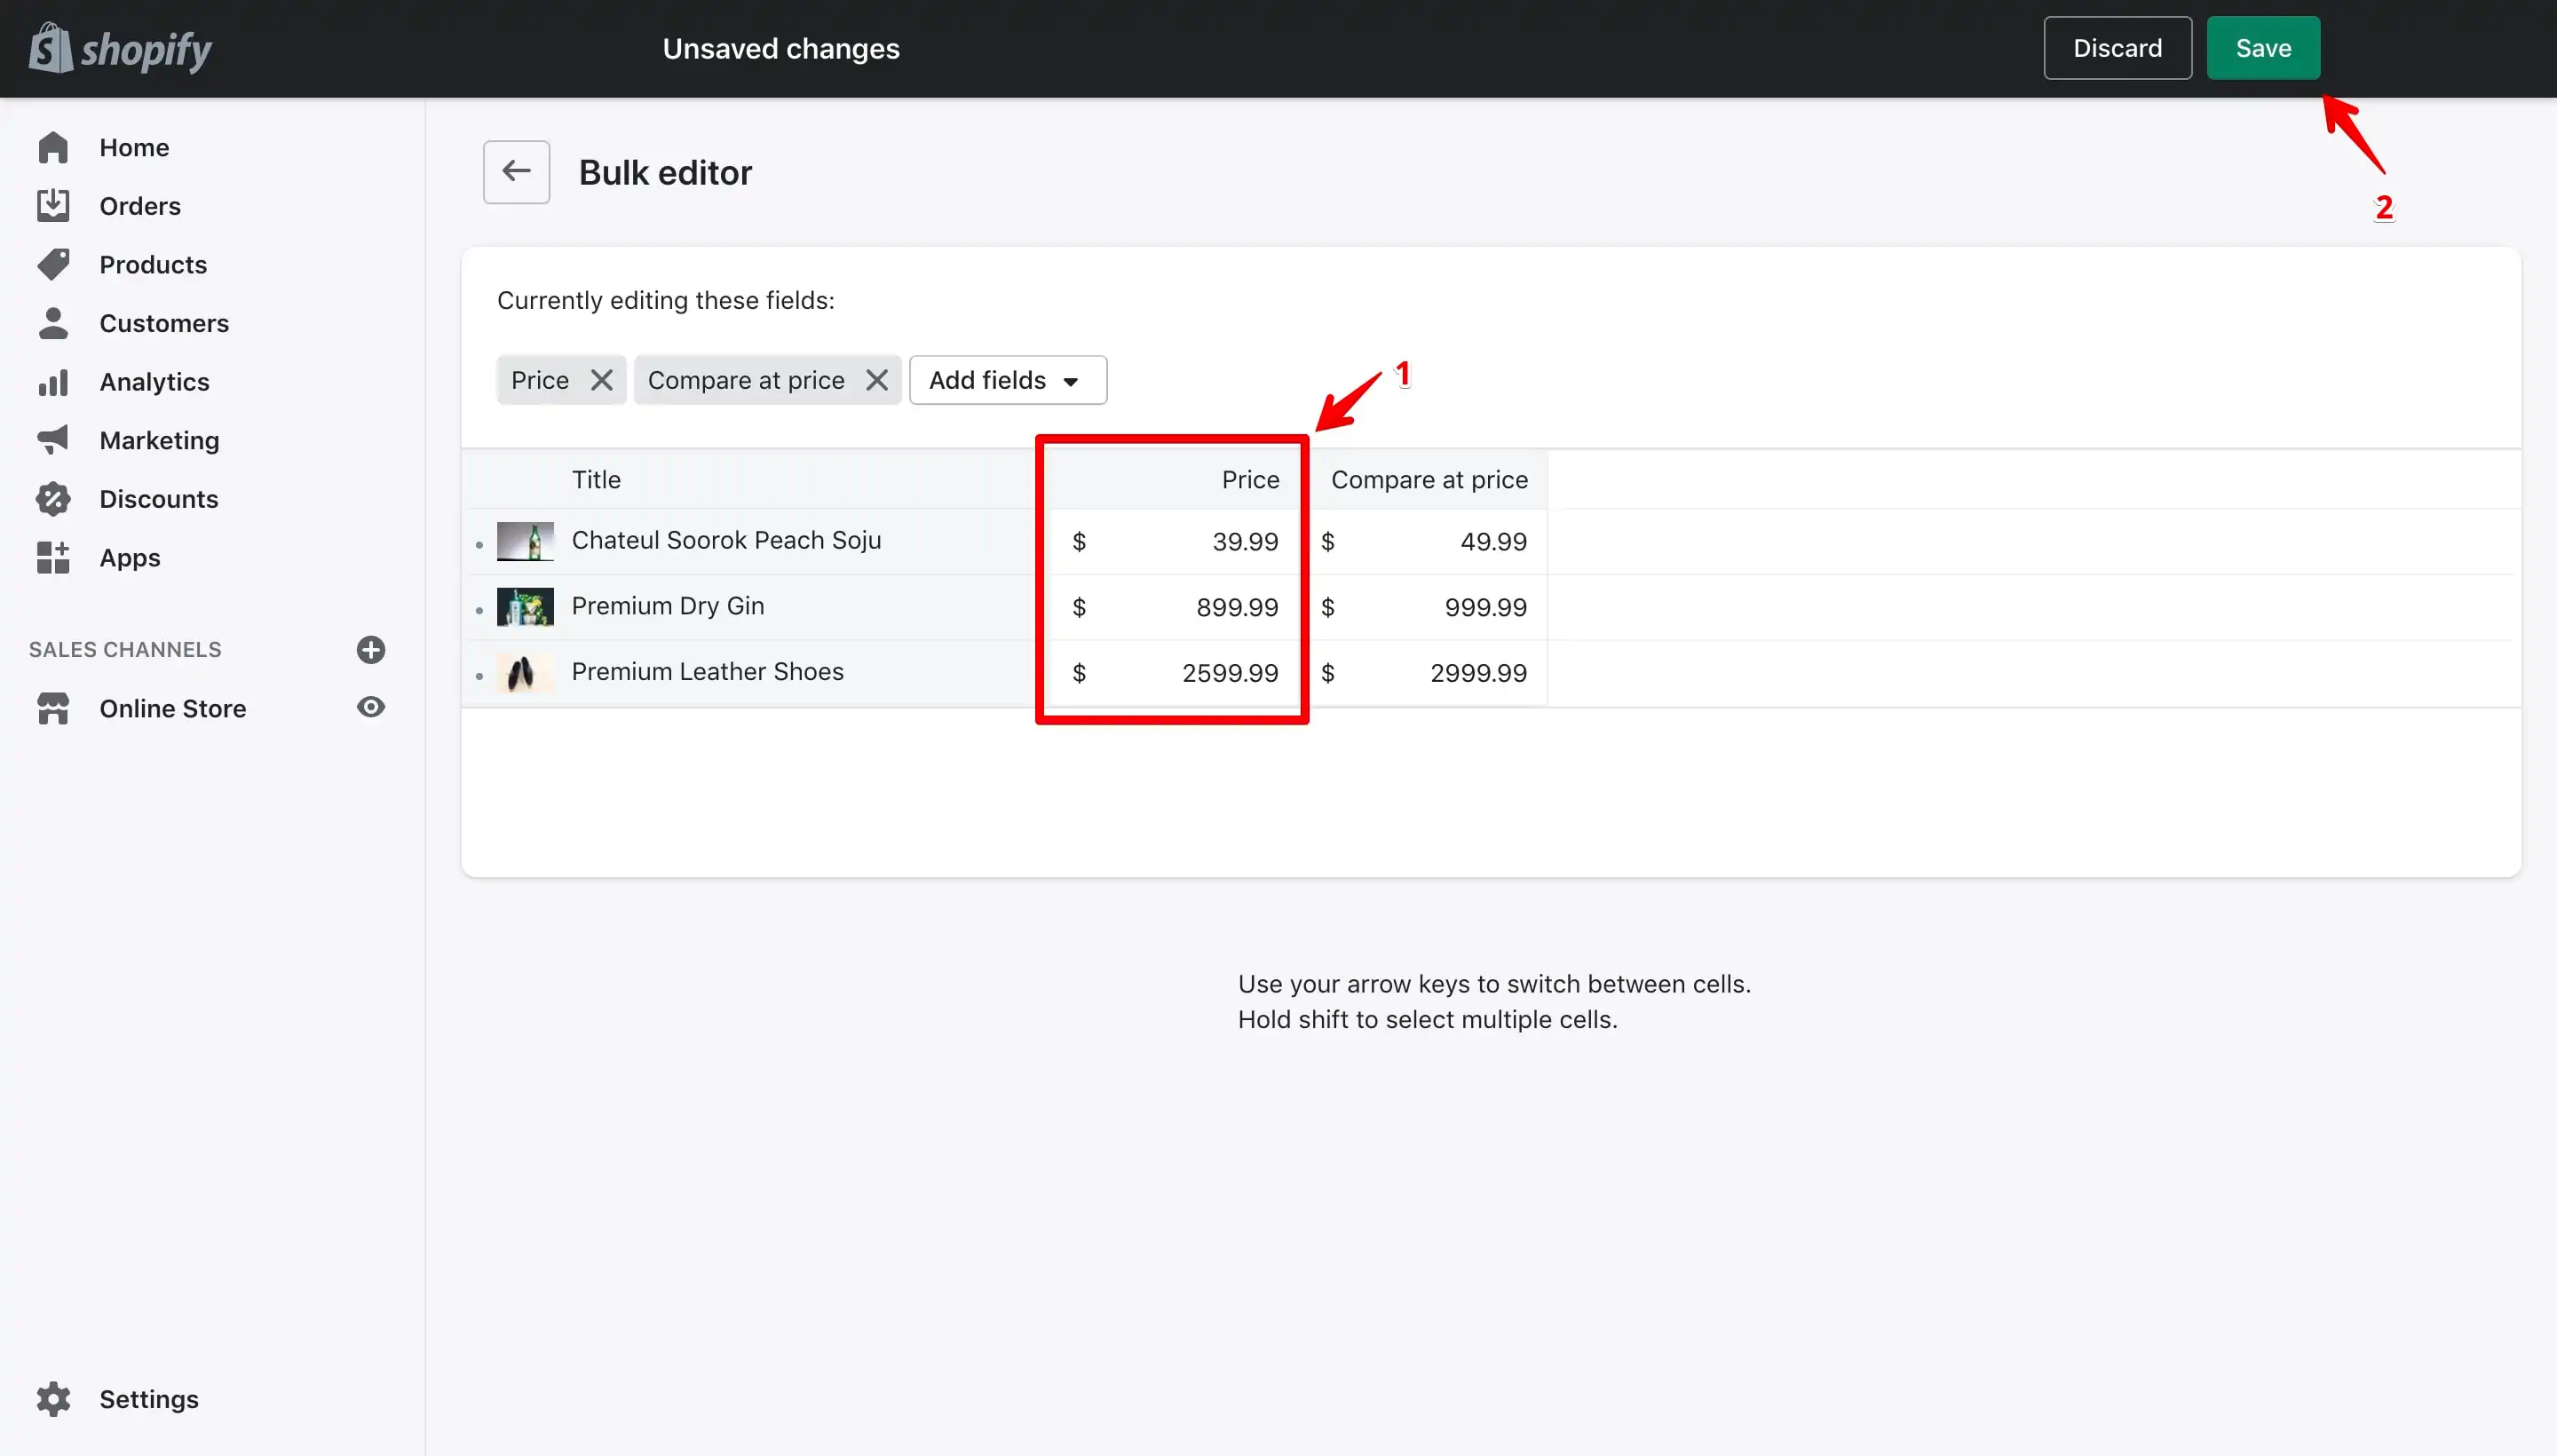
Task: Click the Products tag icon
Action: (x=53, y=264)
